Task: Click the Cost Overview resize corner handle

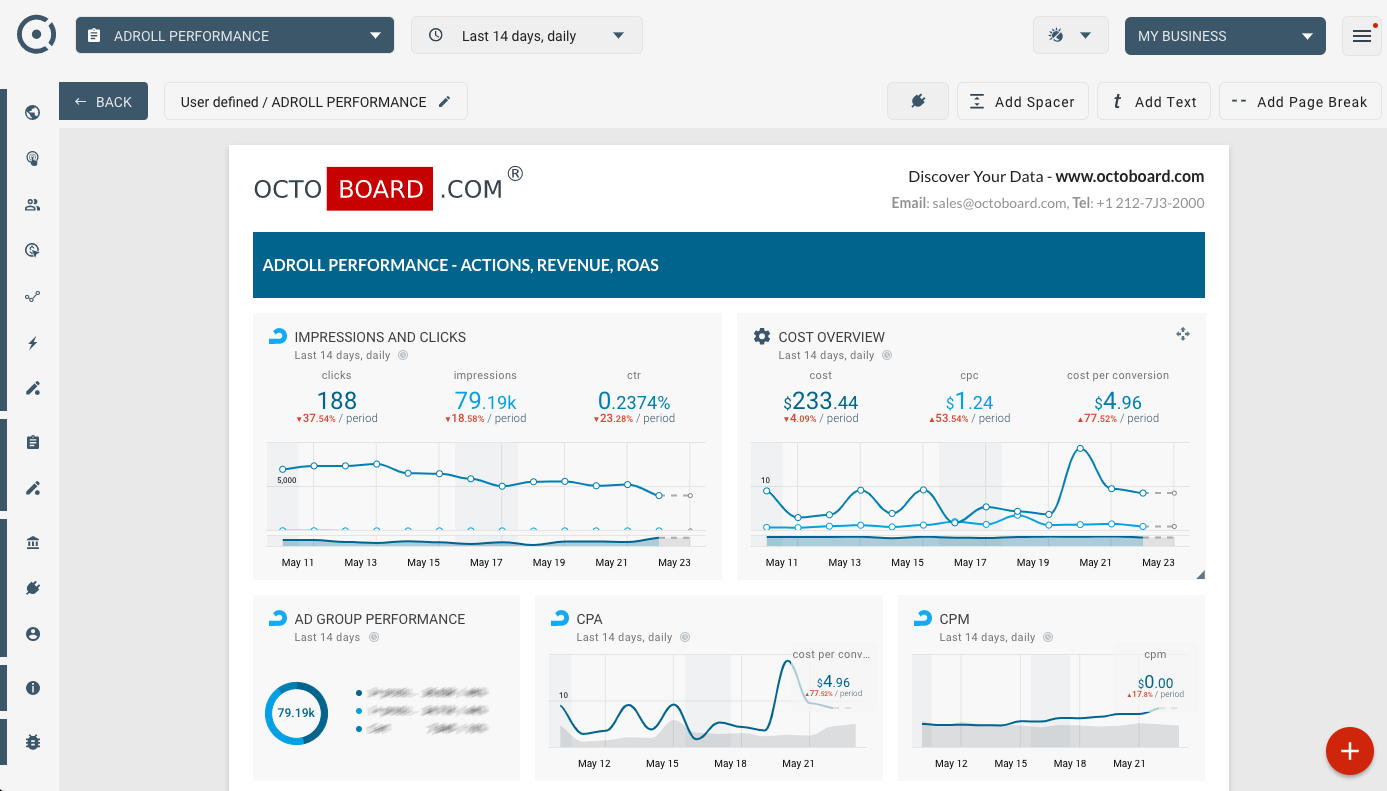Action: pyautogui.click(x=1200, y=574)
